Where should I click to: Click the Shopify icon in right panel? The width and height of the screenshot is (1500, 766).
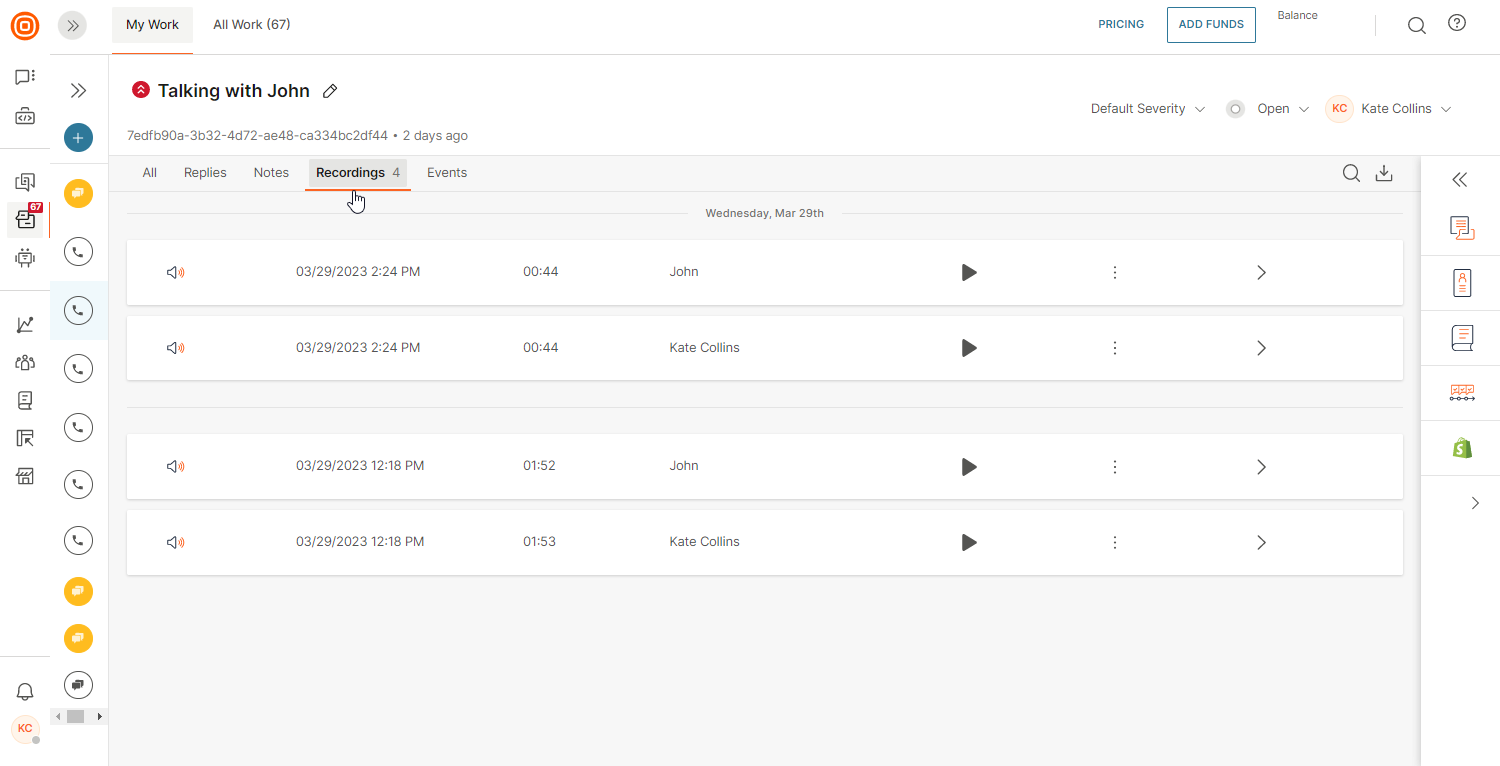[1462, 447]
